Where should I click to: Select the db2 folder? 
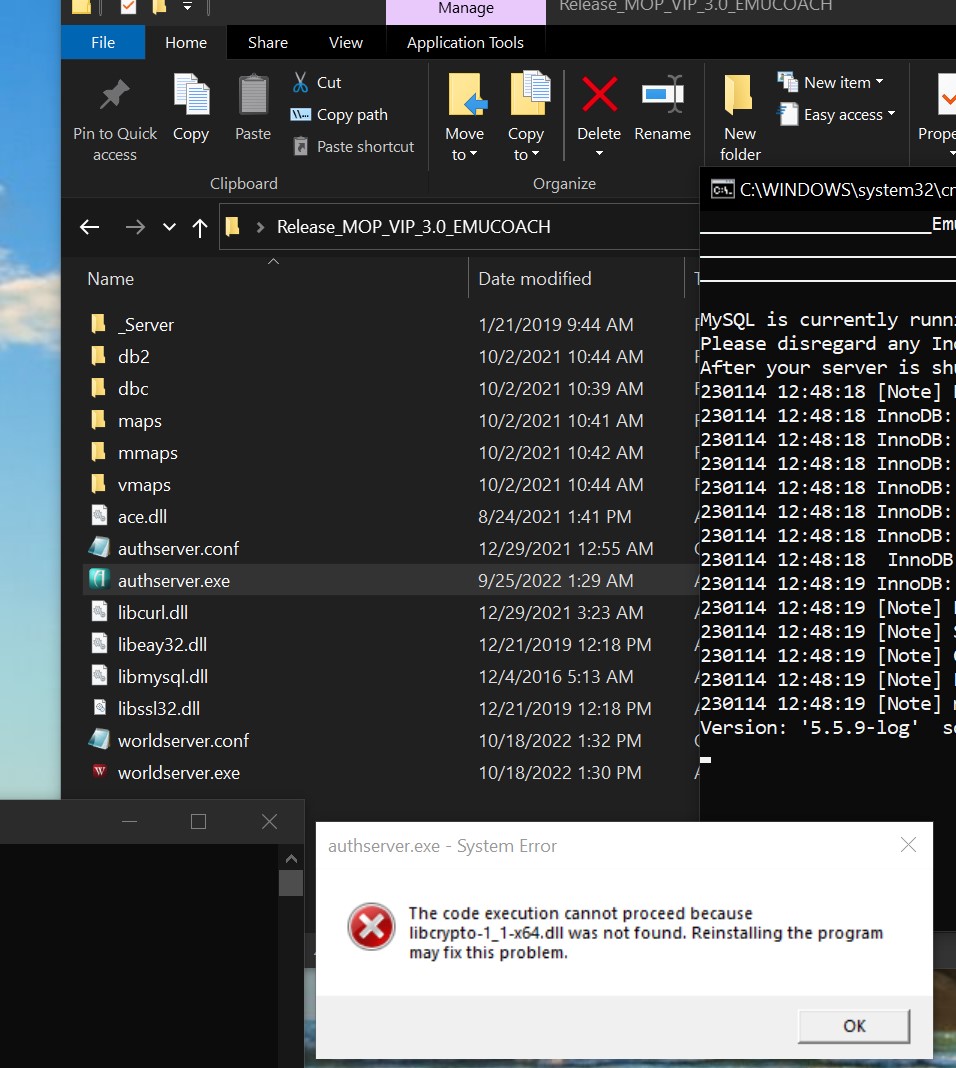coord(133,356)
